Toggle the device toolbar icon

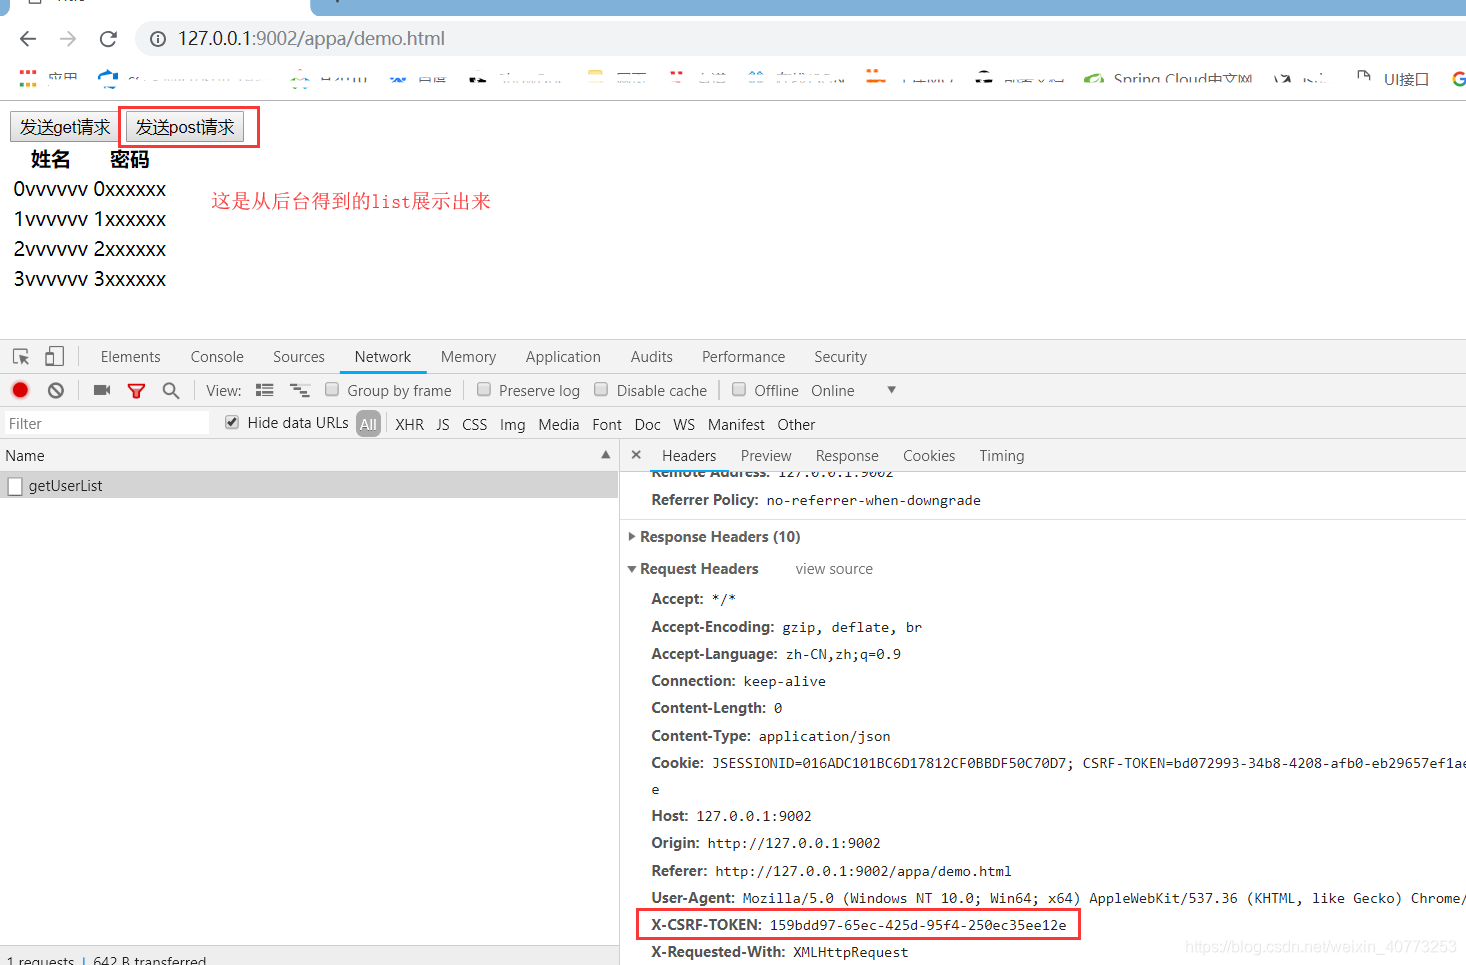(54, 356)
